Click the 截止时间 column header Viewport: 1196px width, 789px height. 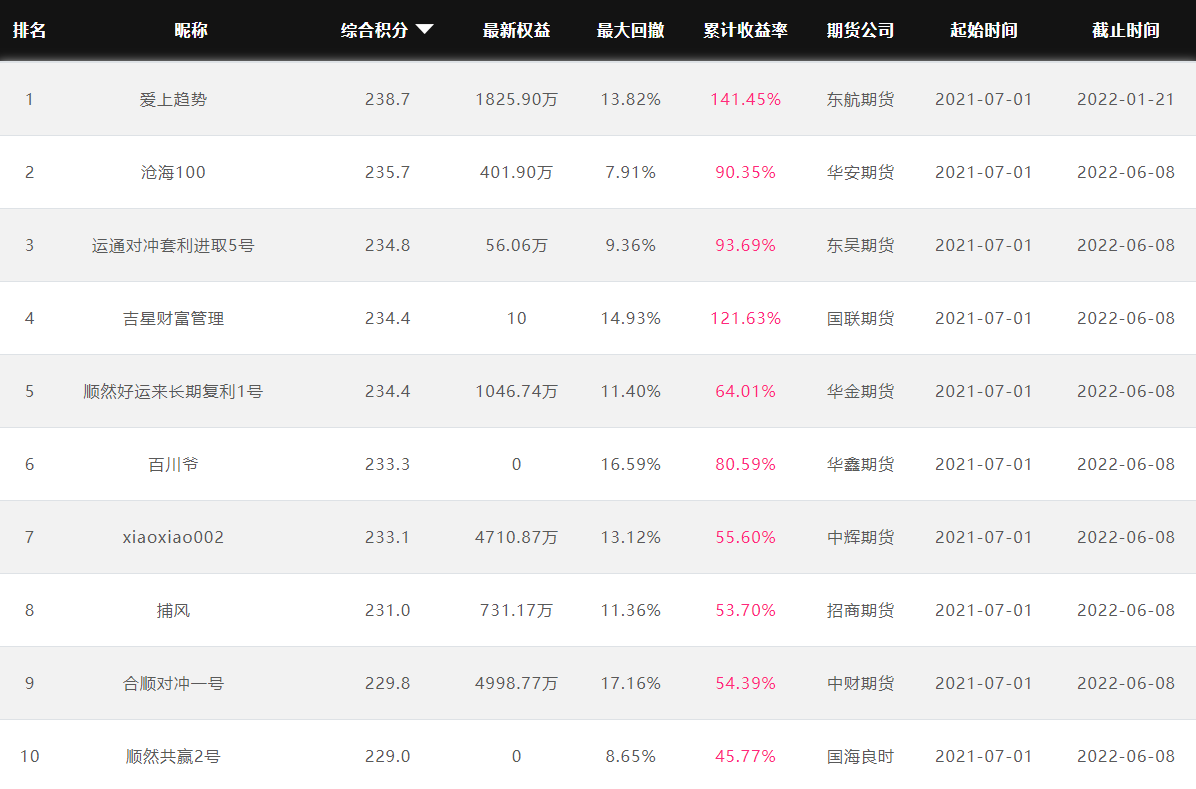pos(1126,31)
